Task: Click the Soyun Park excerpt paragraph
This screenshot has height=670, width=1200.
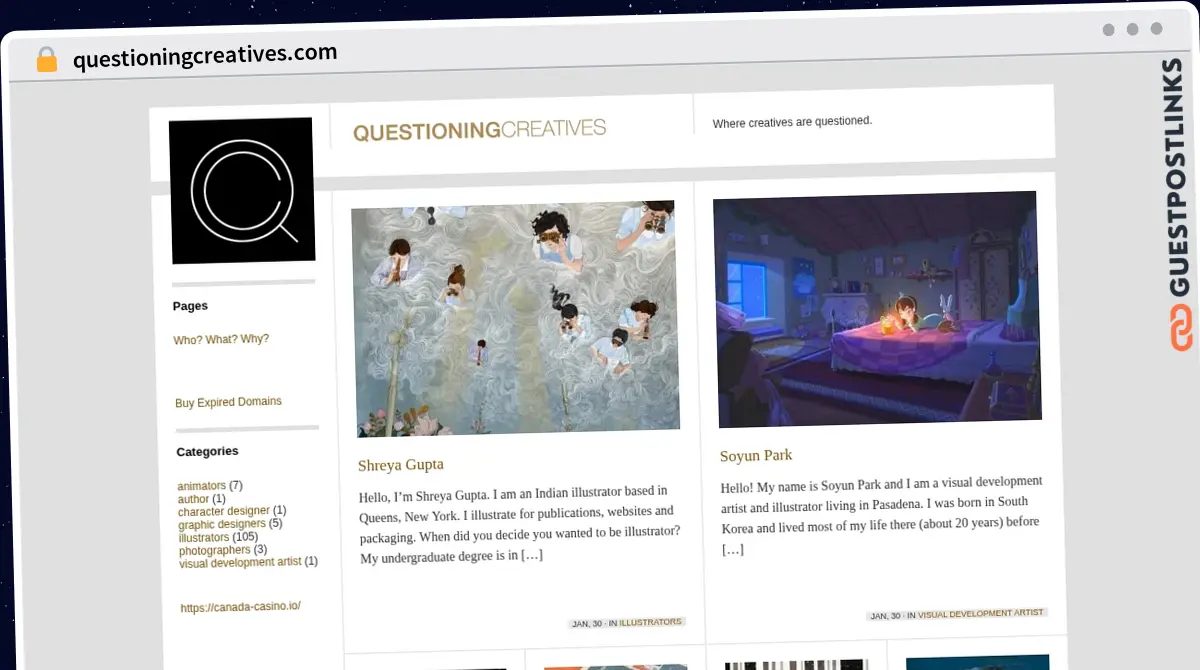Action: (881, 515)
